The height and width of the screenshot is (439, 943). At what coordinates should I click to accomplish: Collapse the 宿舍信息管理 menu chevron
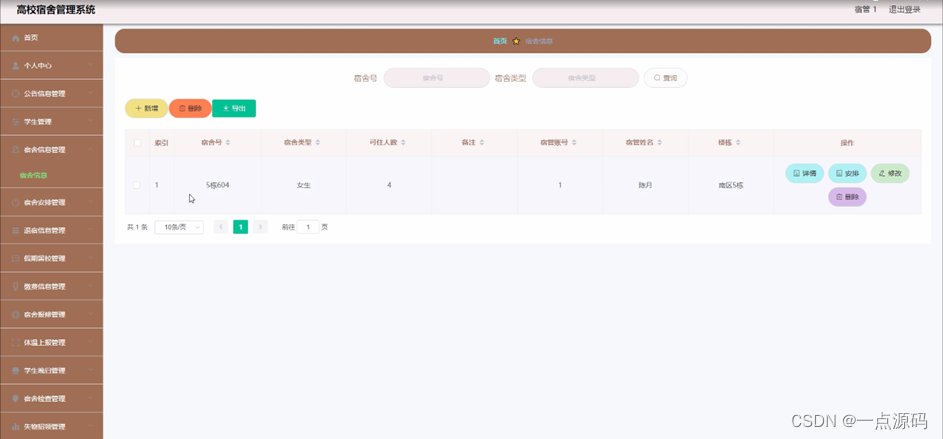90,150
